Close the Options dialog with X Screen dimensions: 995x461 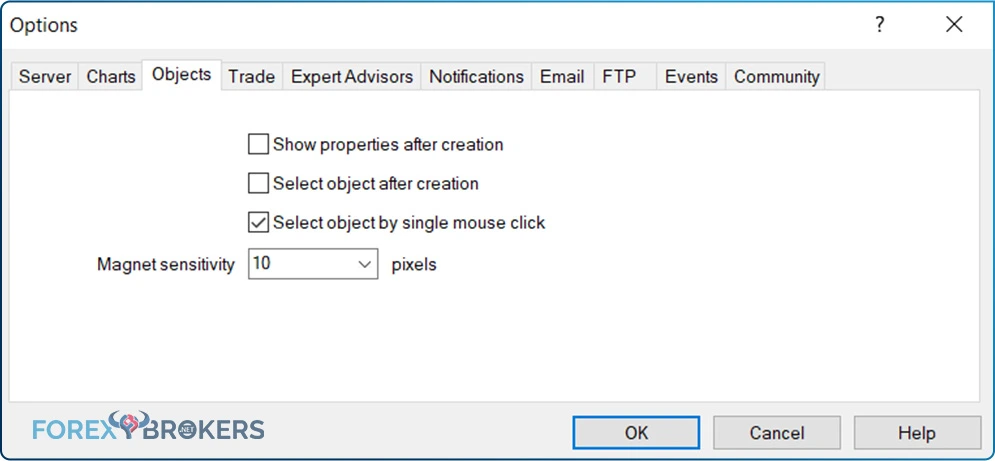pos(954,25)
